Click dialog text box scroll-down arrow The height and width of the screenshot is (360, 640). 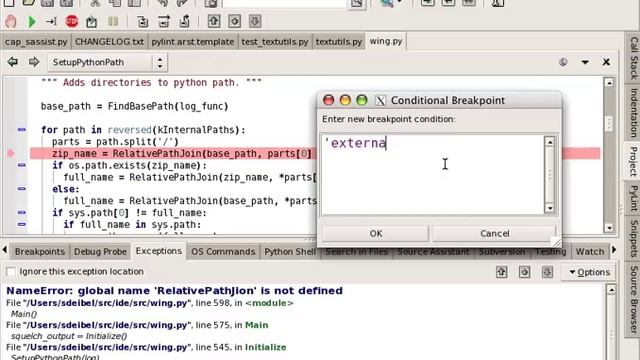550,208
